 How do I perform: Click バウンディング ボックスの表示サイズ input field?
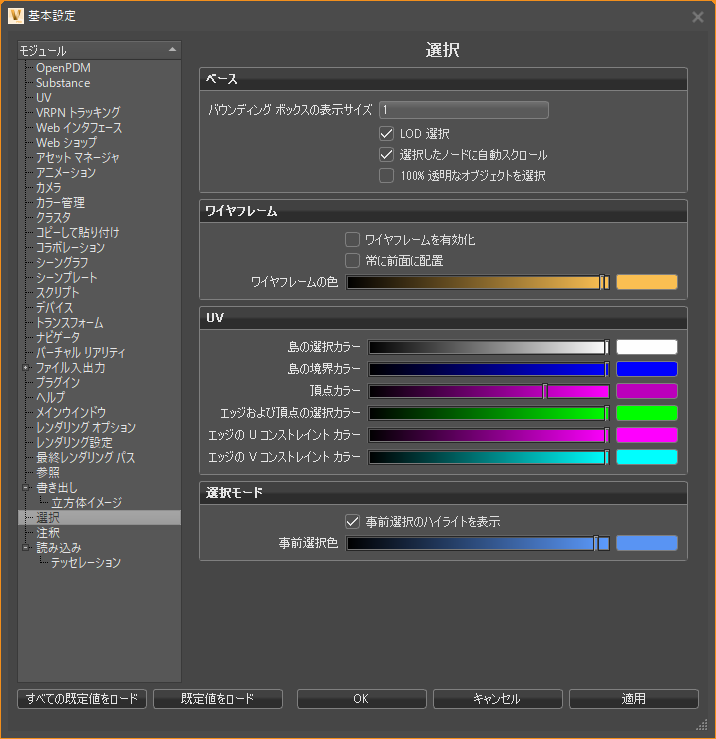tap(464, 110)
